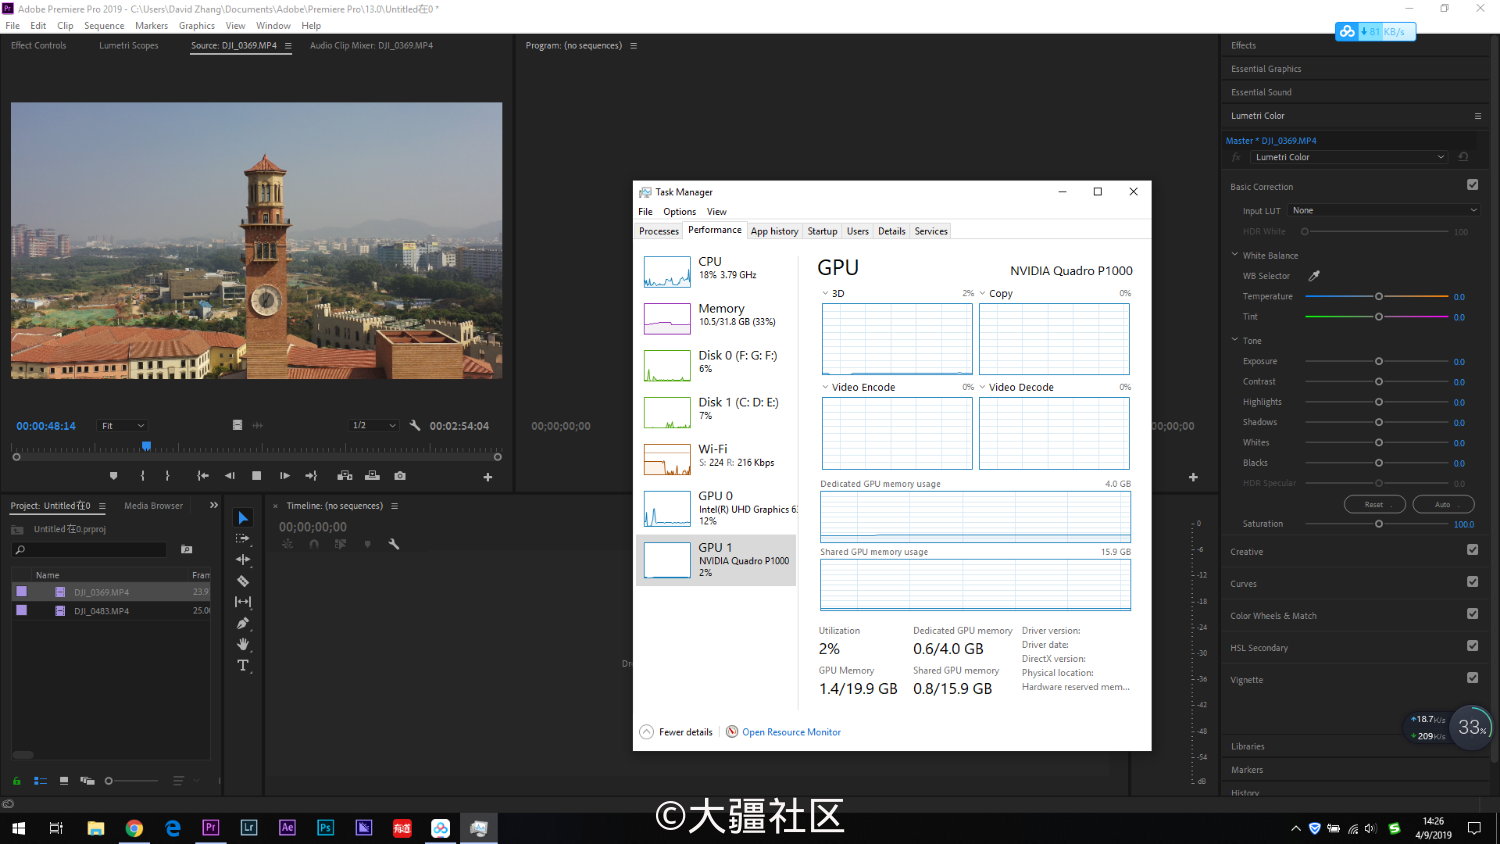The image size is (1500, 844).
Task: Select the Type tool
Action: pyautogui.click(x=243, y=665)
